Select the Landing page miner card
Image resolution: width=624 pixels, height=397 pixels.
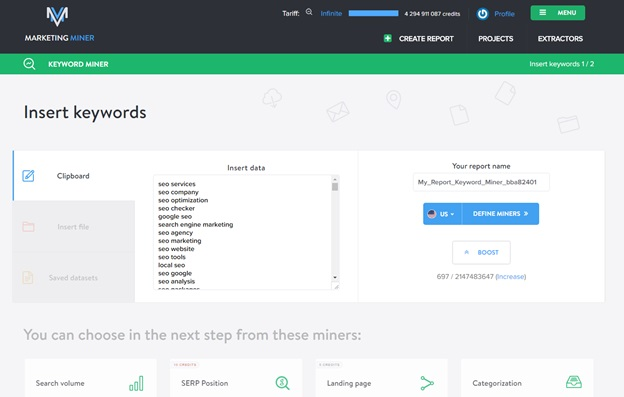coord(382,378)
